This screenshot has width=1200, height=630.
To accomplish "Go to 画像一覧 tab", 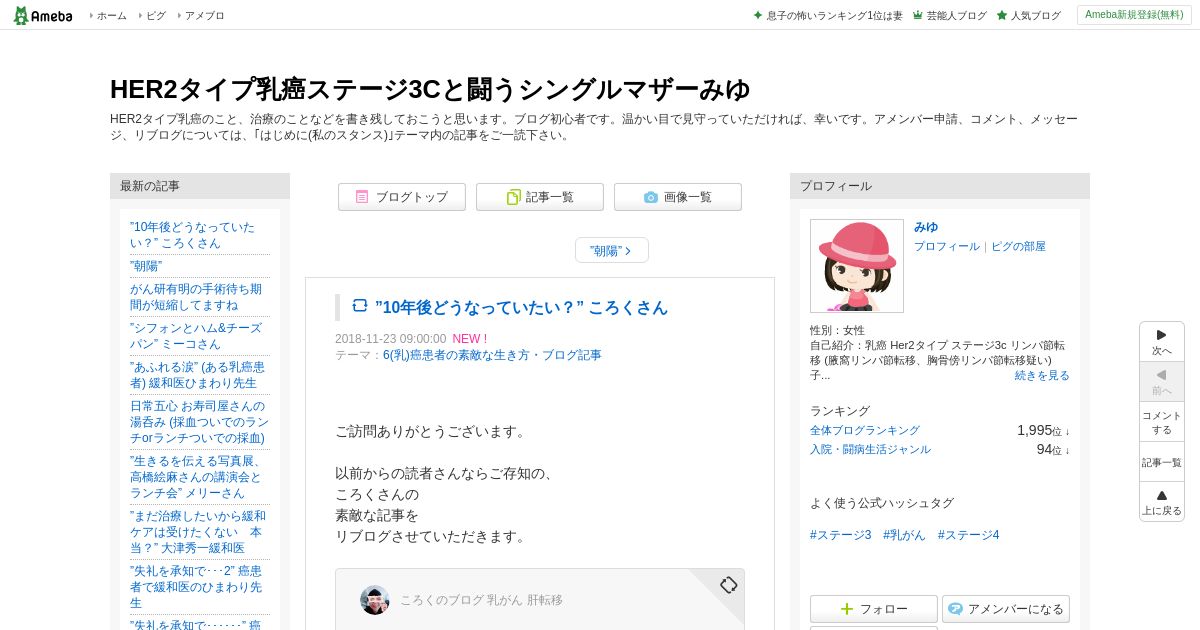I will (678, 197).
